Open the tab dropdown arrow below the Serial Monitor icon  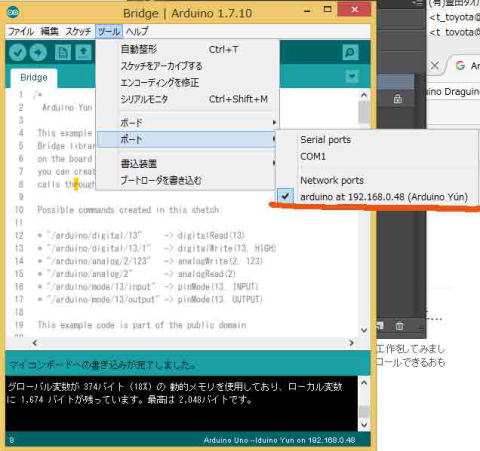pyautogui.click(x=352, y=77)
